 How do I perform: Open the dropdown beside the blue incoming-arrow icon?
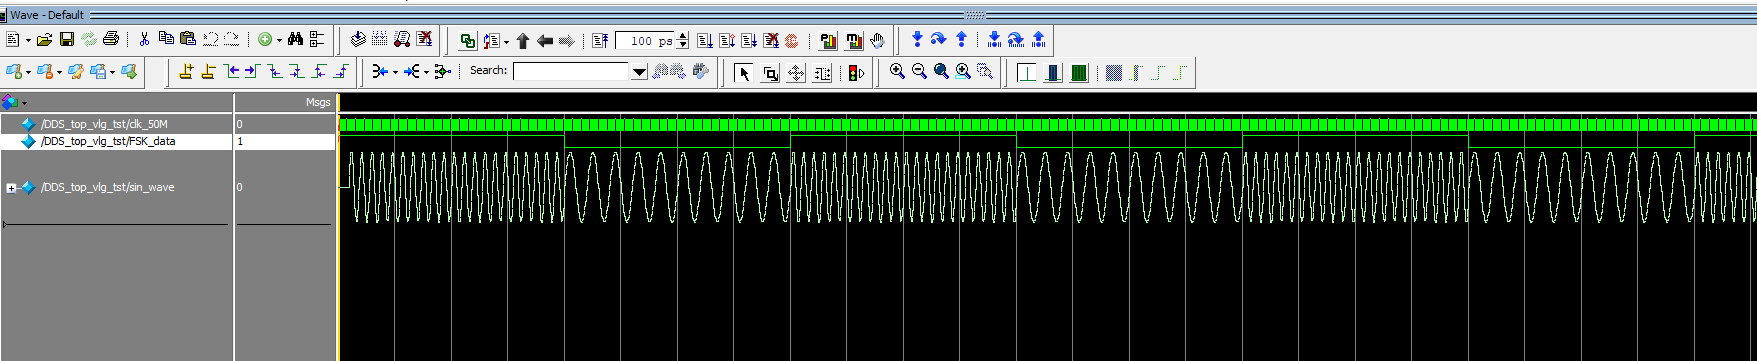tap(395, 72)
